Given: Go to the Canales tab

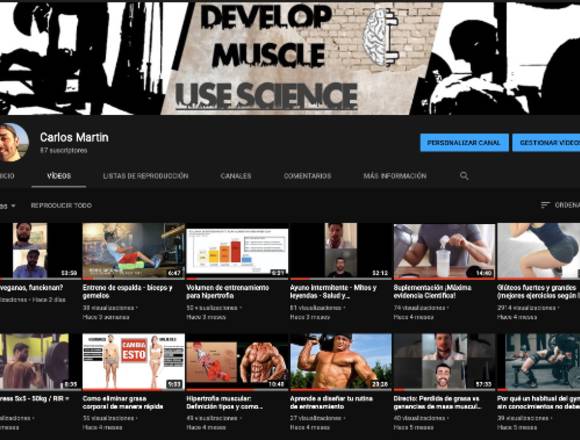Looking at the screenshot, I should [x=236, y=176].
